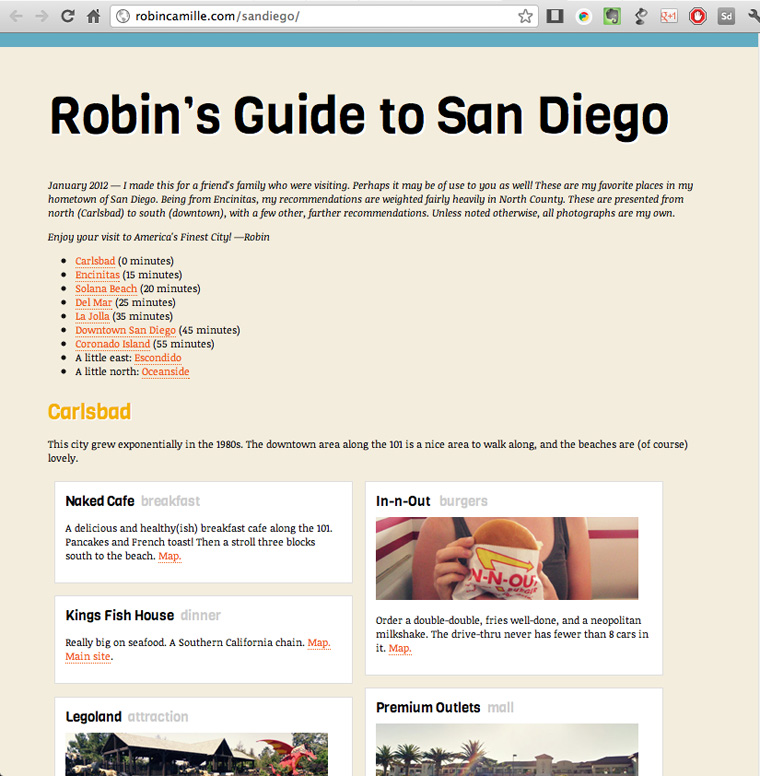Click the gray 'mall' tag text
The height and width of the screenshot is (776, 760).
[x=501, y=708]
